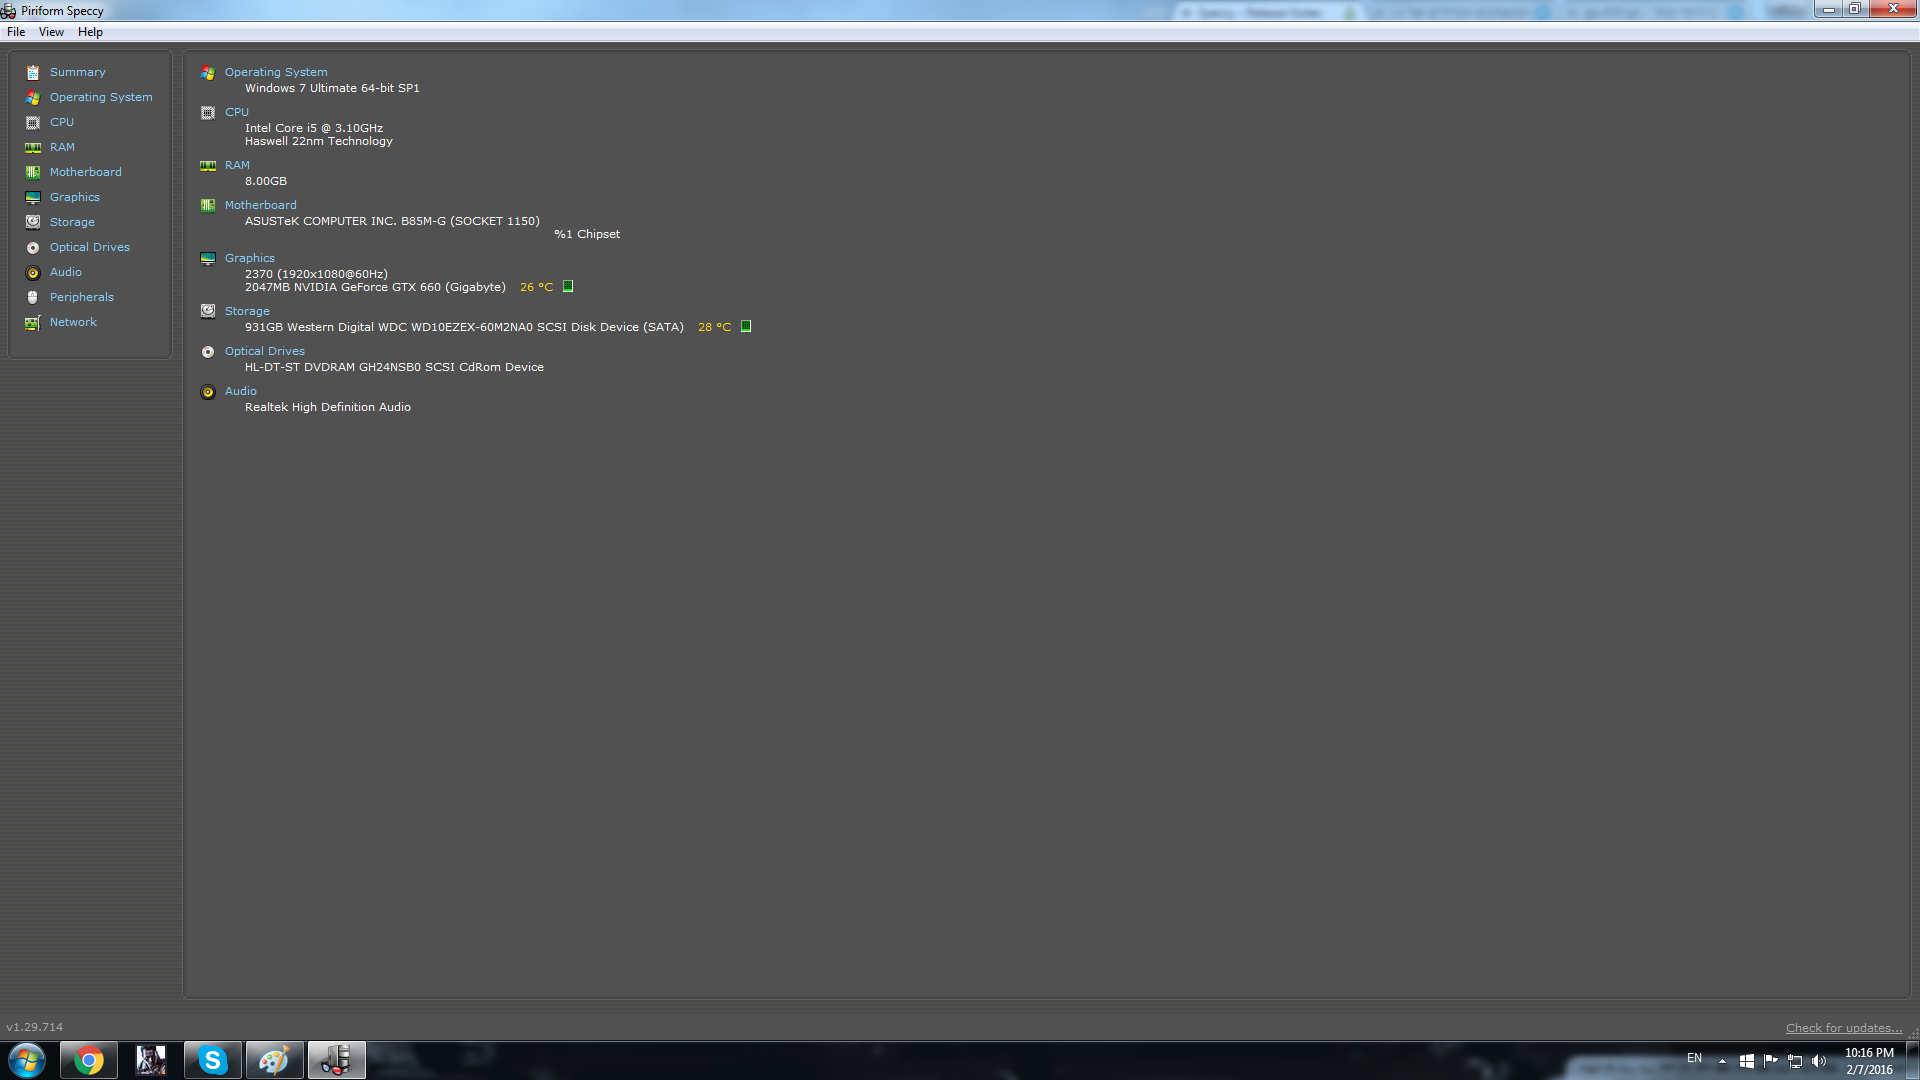Show hidden system tray icons arrow
The height and width of the screenshot is (1080, 1920).
tap(1722, 1061)
